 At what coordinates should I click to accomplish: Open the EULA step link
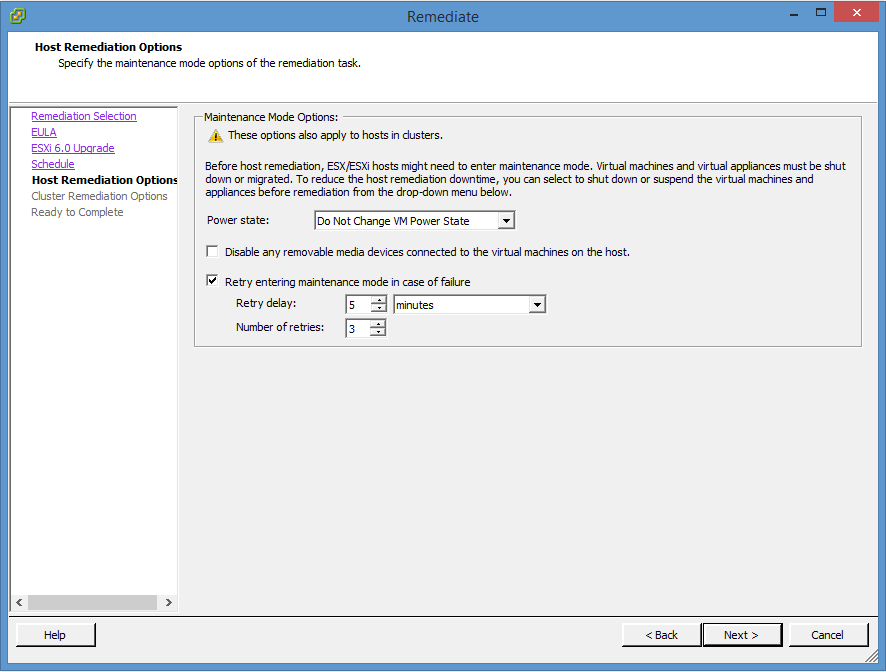point(44,132)
